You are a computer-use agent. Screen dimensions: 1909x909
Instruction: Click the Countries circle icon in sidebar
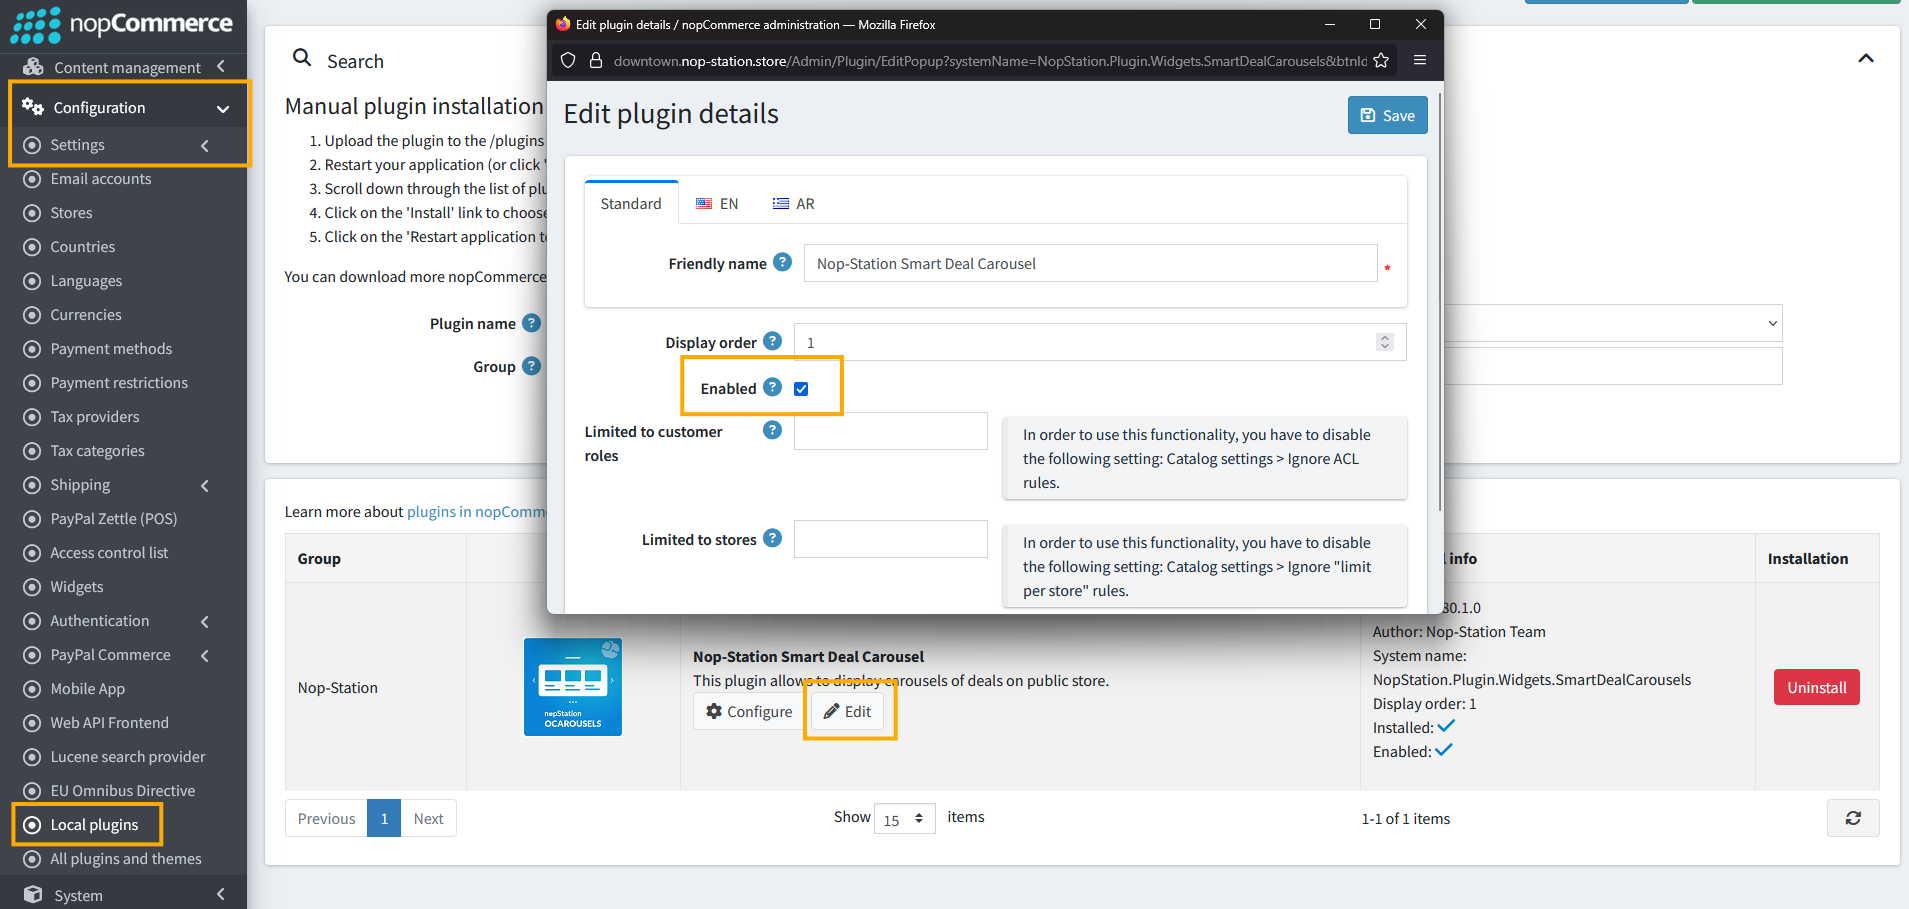pyautogui.click(x=32, y=247)
